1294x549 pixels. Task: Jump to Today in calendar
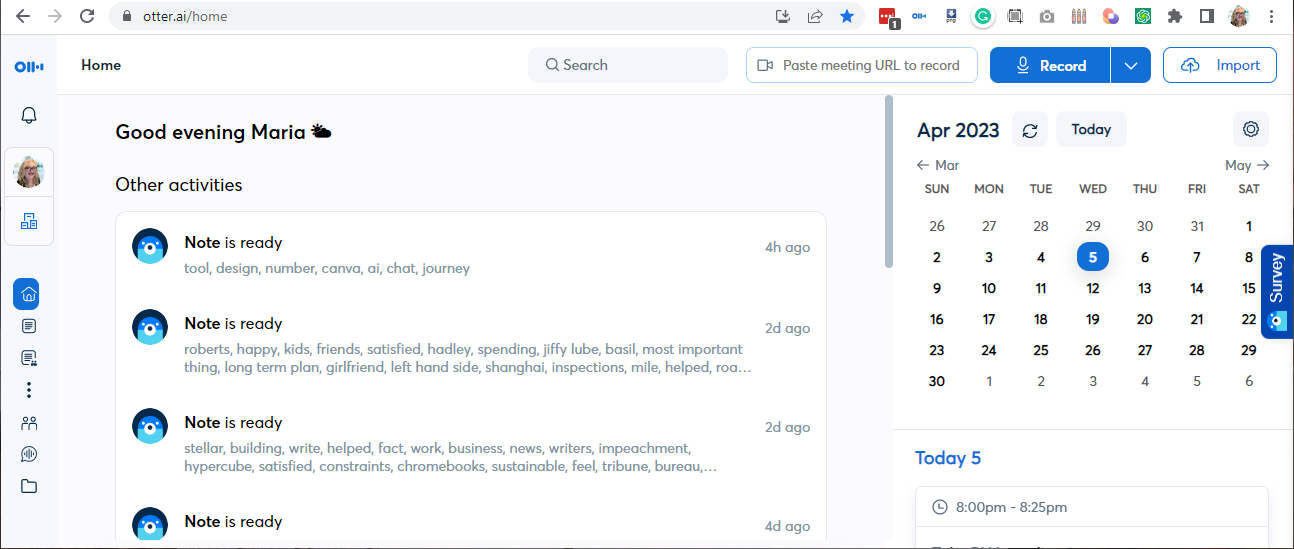1091,129
